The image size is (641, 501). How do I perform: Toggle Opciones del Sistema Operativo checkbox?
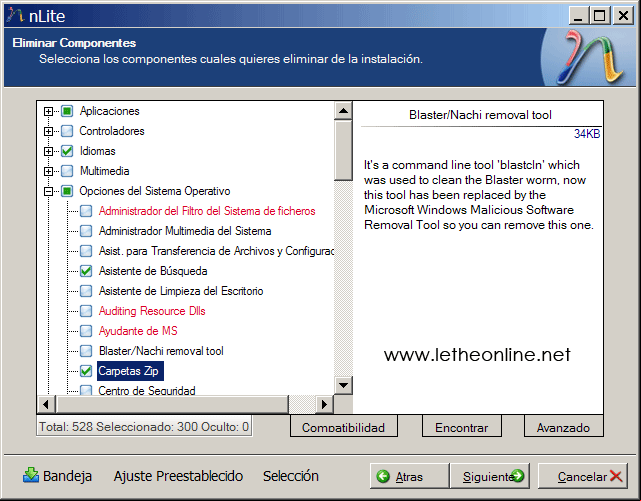[x=67, y=191]
